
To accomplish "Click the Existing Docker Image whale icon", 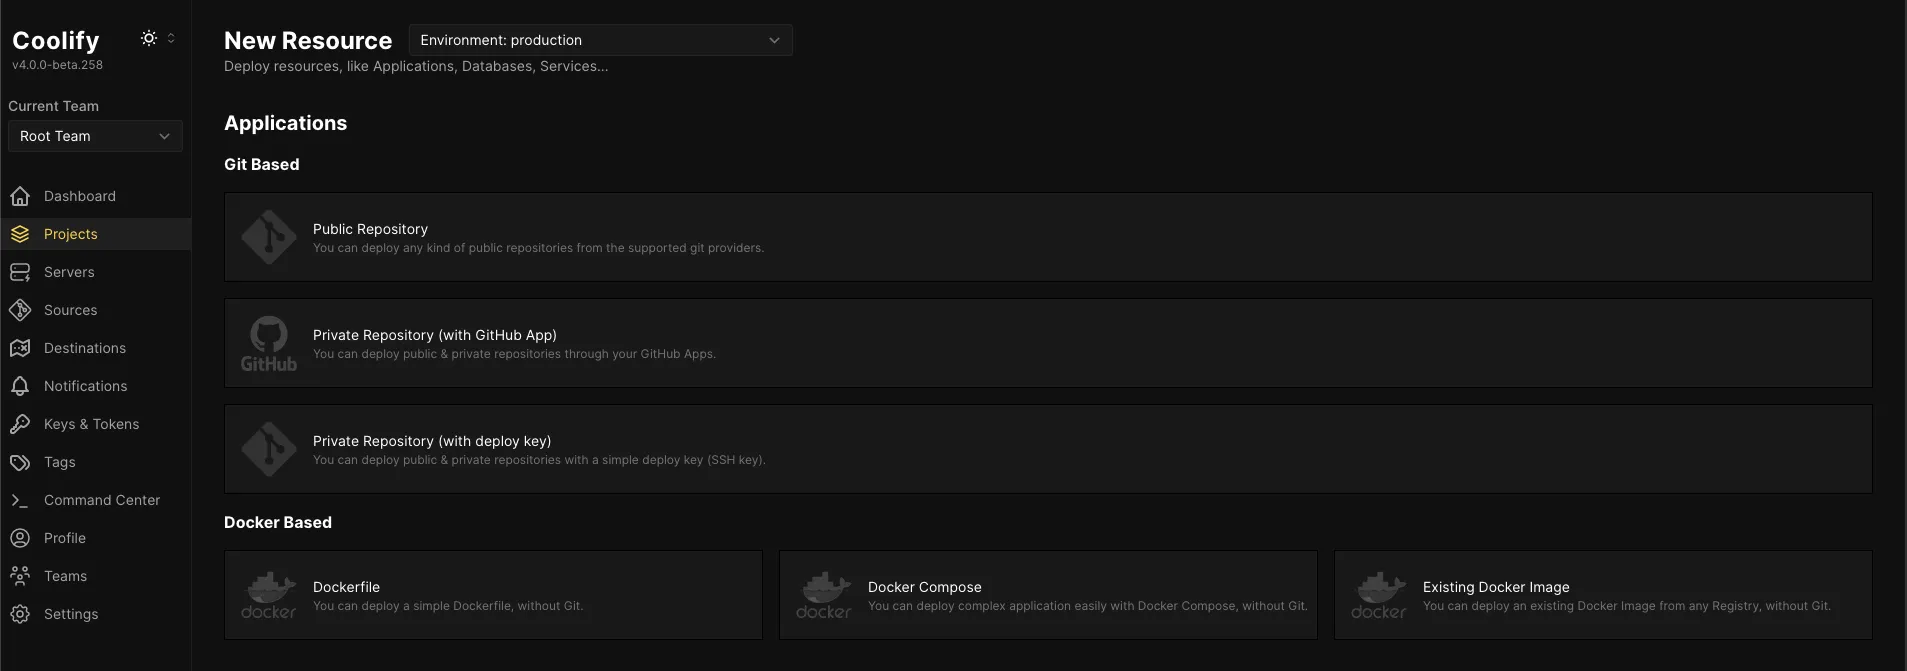I will click(1379, 595).
